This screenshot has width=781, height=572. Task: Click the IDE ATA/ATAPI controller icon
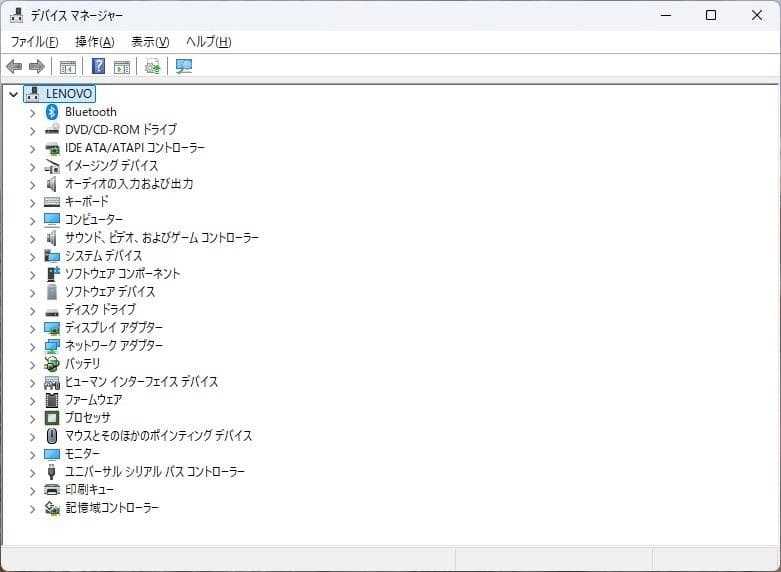[x=52, y=148]
